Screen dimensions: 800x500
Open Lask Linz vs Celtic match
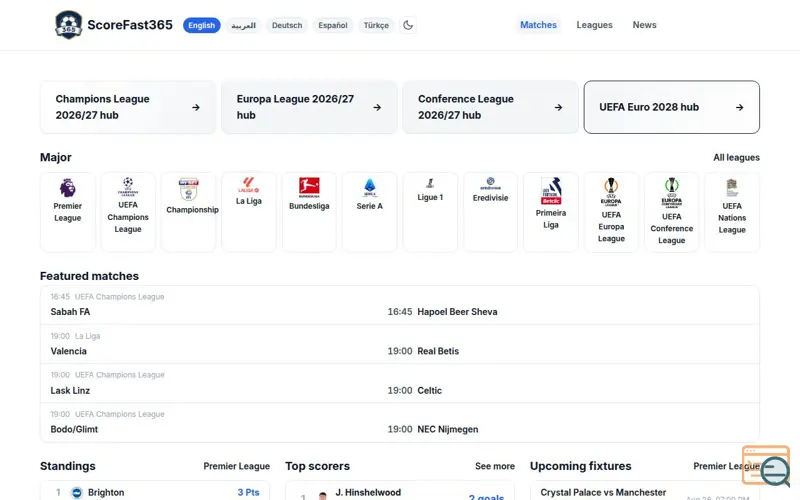coord(400,384)
